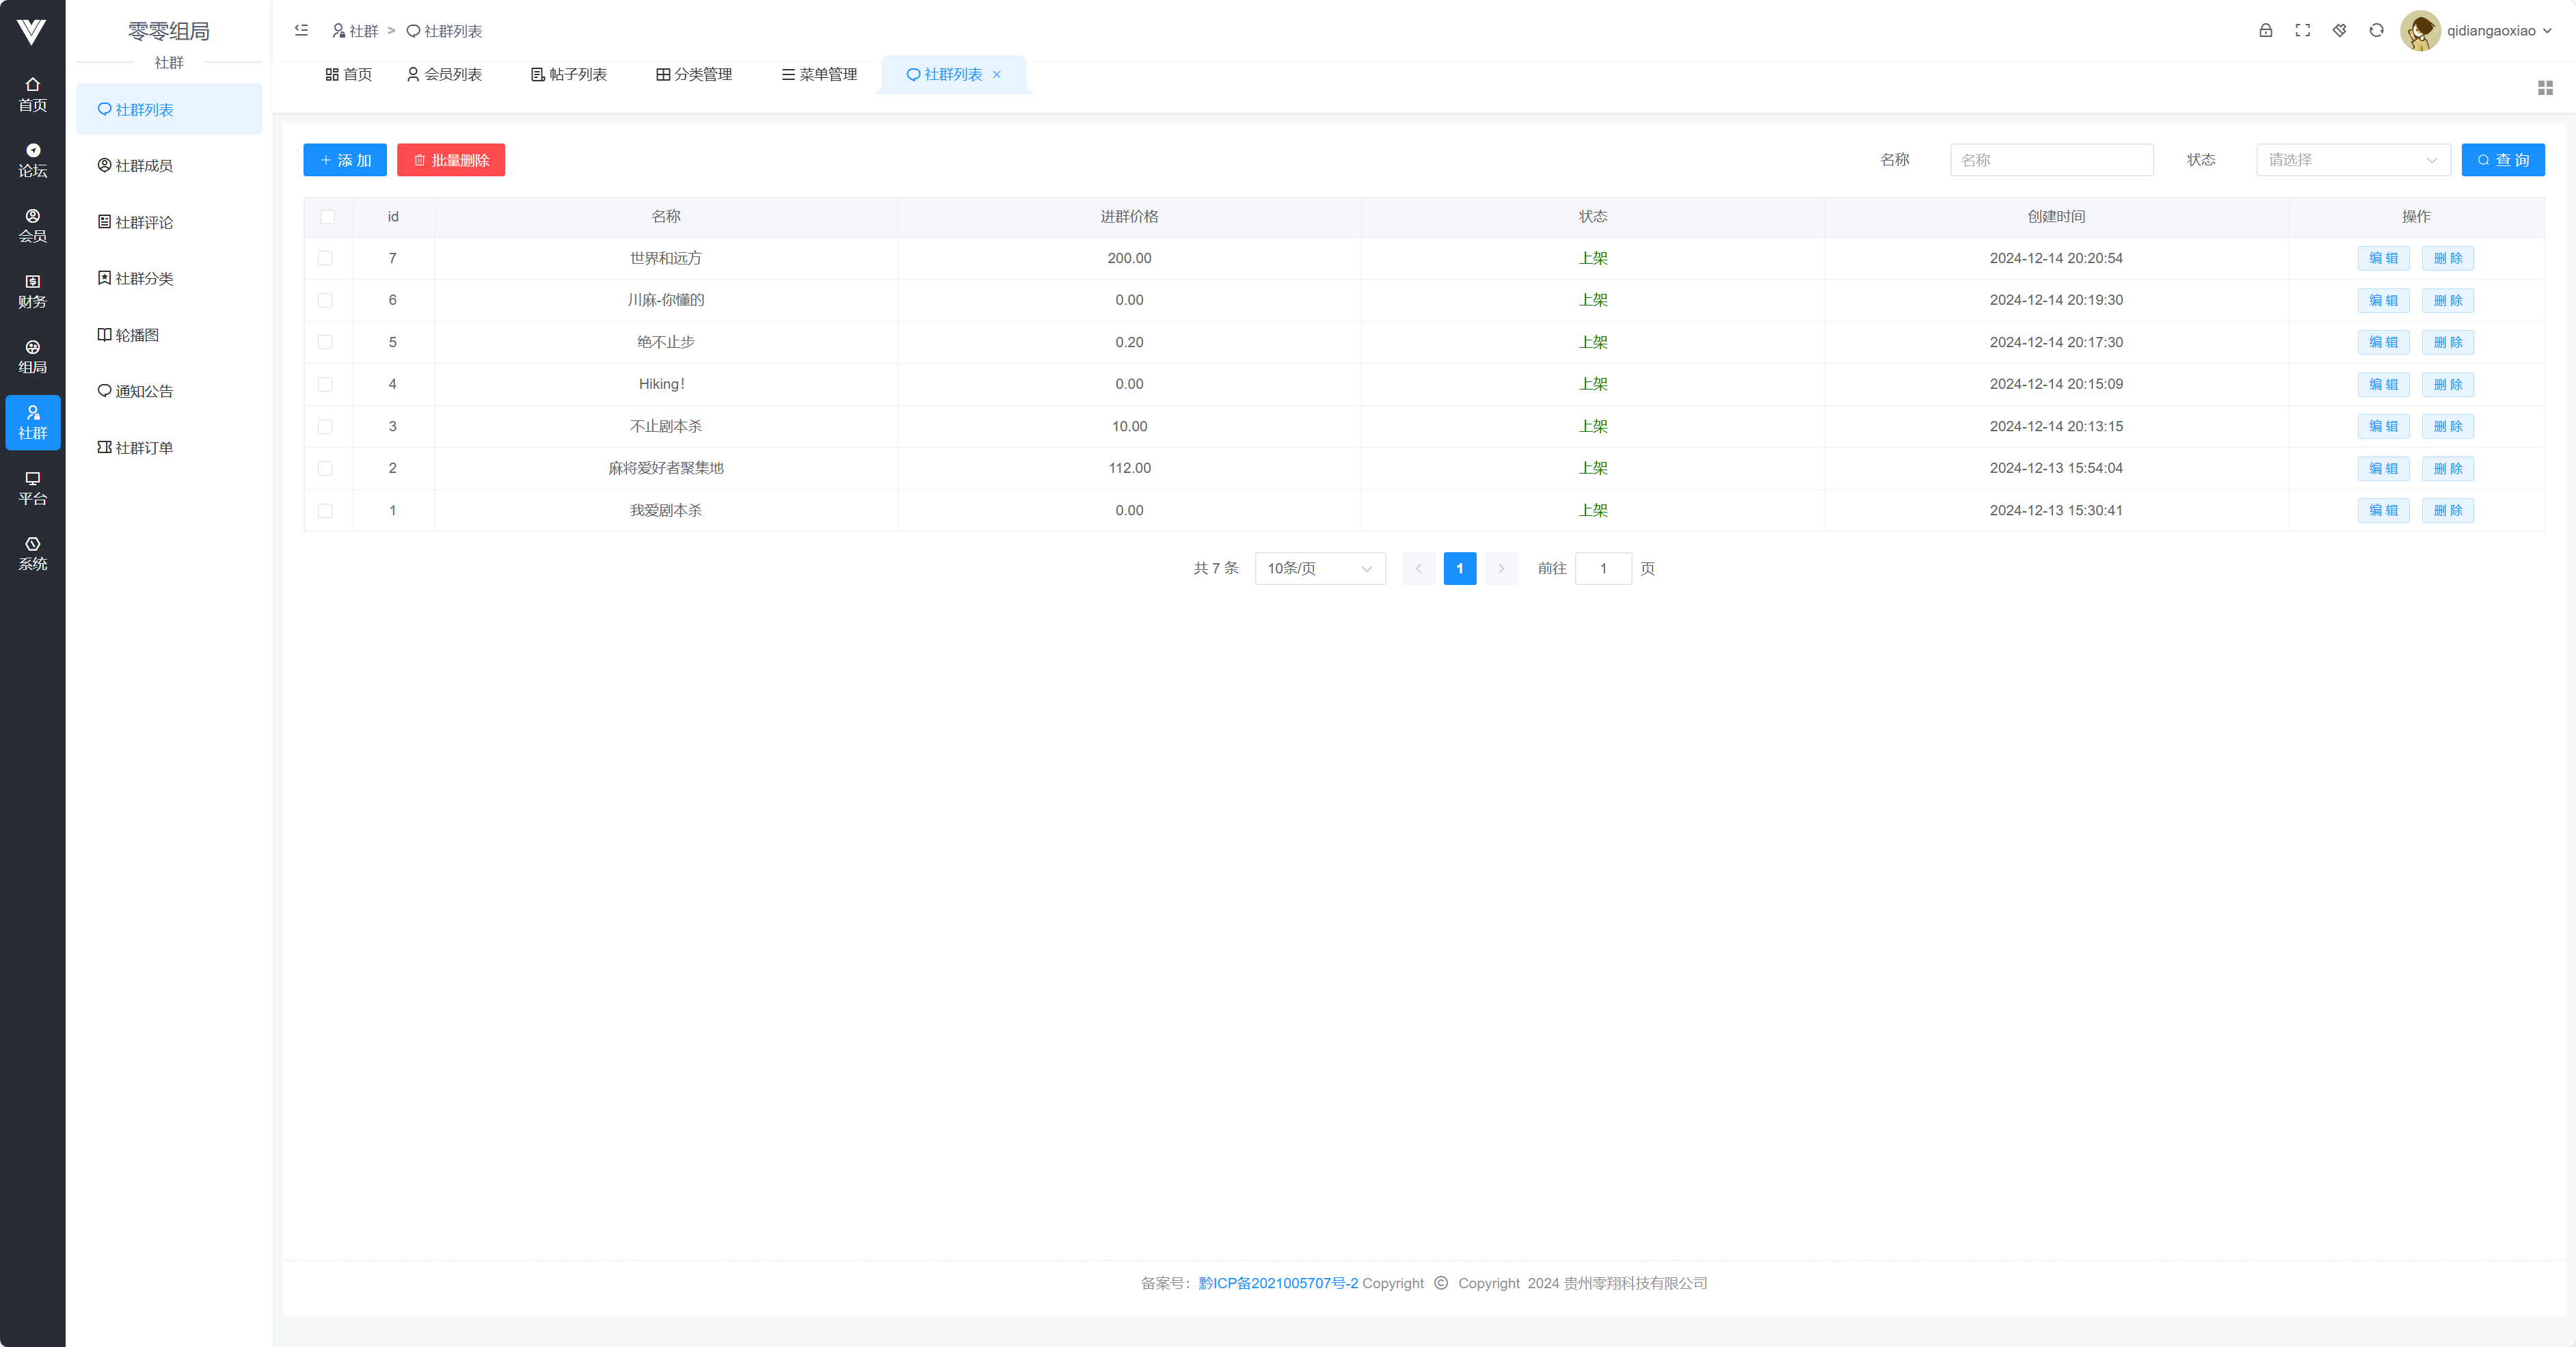Click the grid tabs menu icon
The width and height of the screenshot is (2576, 1347).
[x=2545, y=88]
